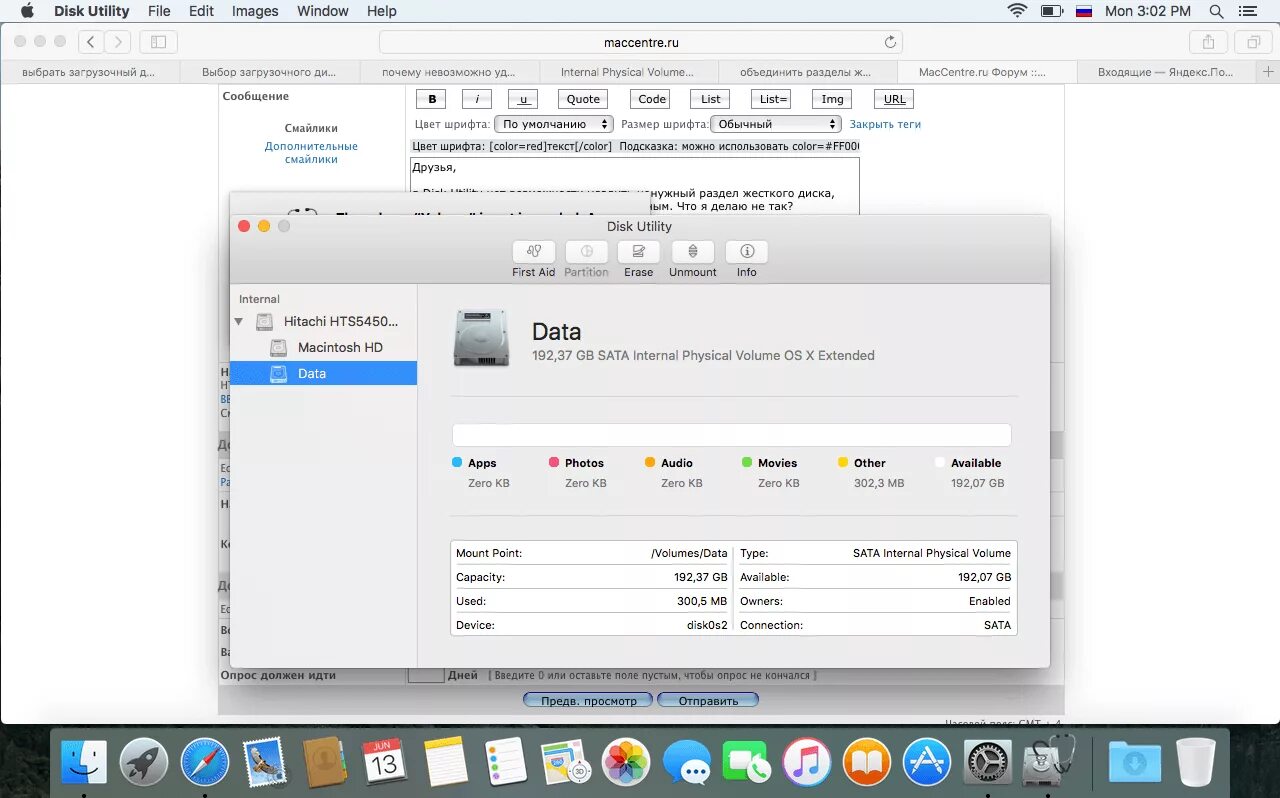1280x798 pixels.
Task: Click the Img forum button
Action: click(832, 99)
